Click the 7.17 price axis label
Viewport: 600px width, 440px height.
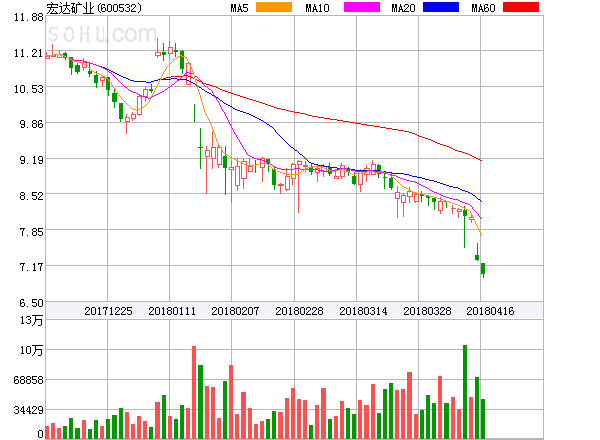[x=31, y=267]
